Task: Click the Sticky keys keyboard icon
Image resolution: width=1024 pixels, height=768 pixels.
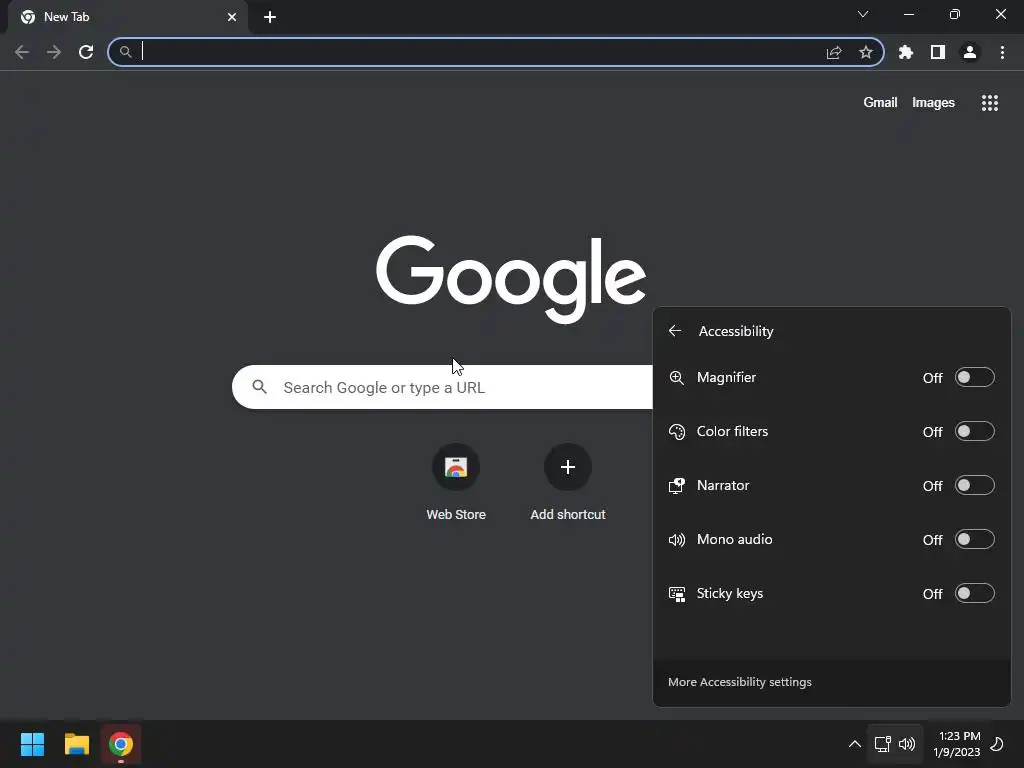Action: tap(677, 594)
